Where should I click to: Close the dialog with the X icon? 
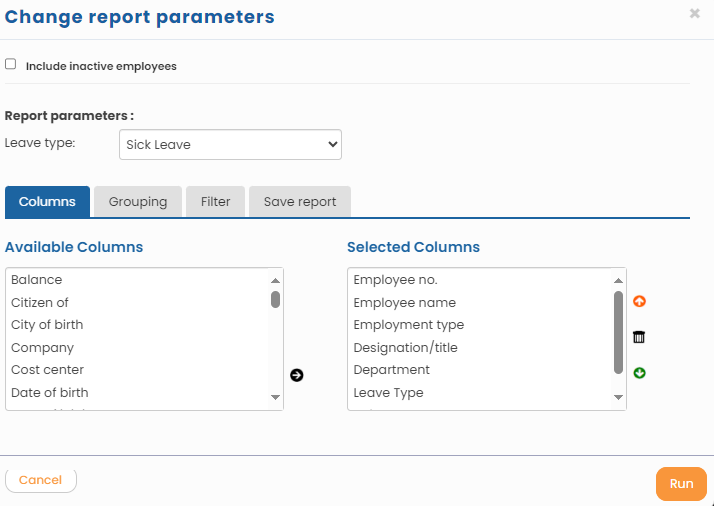coord(695,14)
